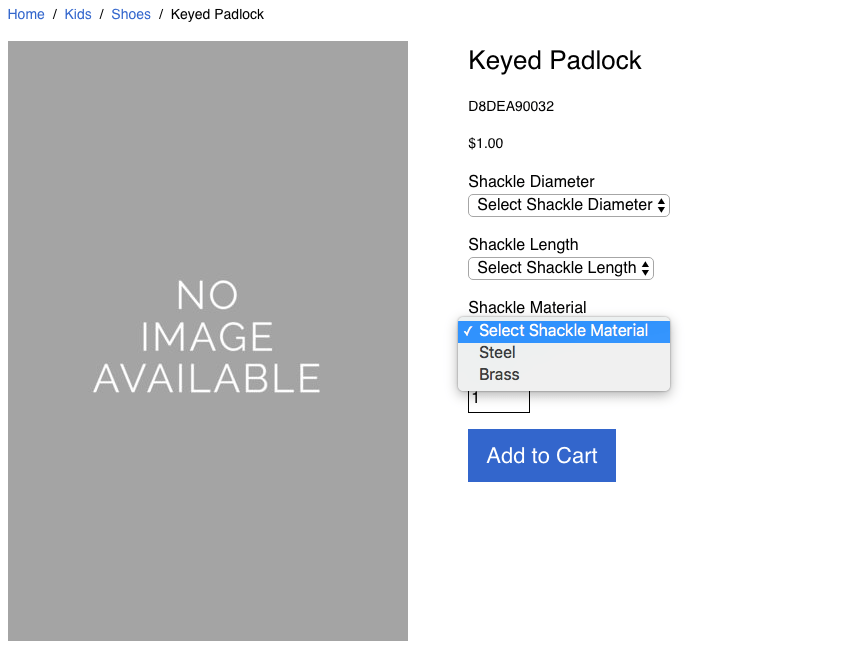This screenshot has height=647, width=844.
Task: Expand the Shackle Length dropdown
Action: 561,268
